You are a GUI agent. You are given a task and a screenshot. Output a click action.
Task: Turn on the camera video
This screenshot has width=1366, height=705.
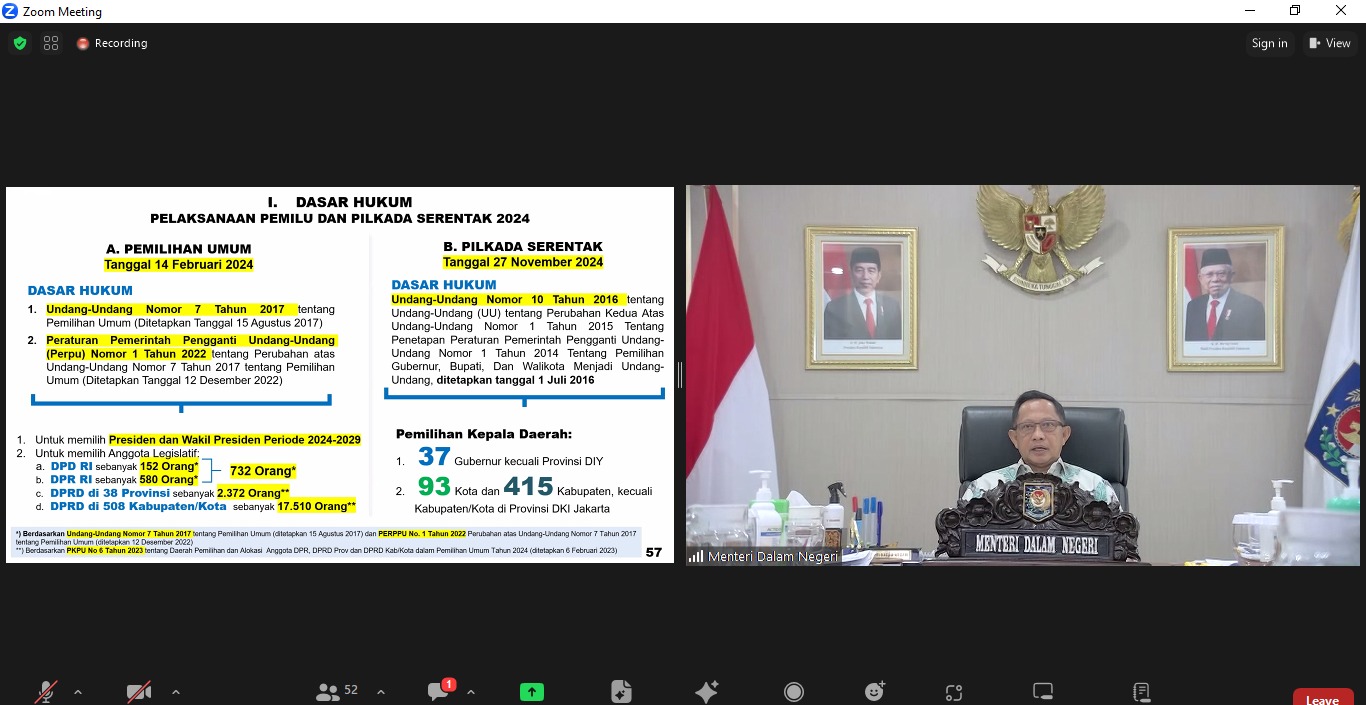tap(139, 691)
